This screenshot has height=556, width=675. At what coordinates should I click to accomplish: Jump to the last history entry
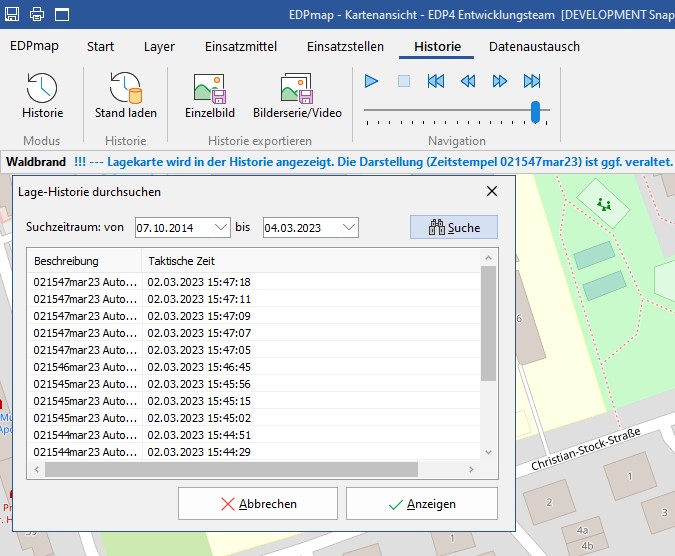532,81
